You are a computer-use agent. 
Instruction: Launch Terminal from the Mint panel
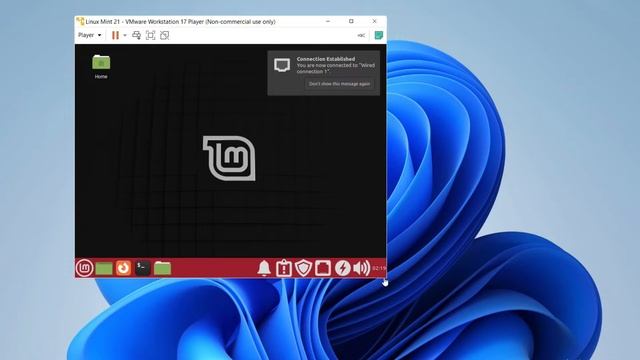tap(142, 268)
